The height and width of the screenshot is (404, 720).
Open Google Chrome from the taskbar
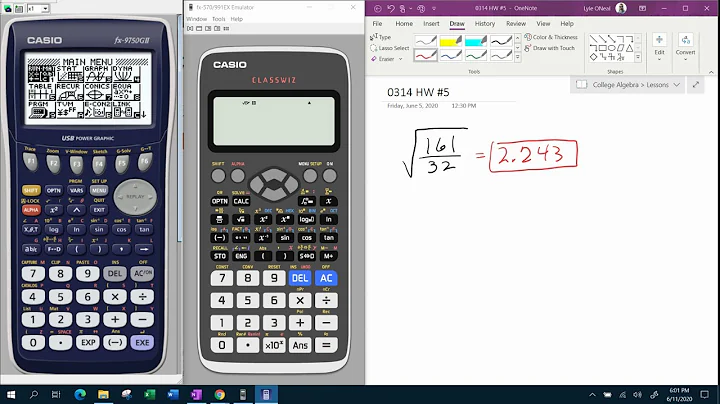click(x=219, y=394)
